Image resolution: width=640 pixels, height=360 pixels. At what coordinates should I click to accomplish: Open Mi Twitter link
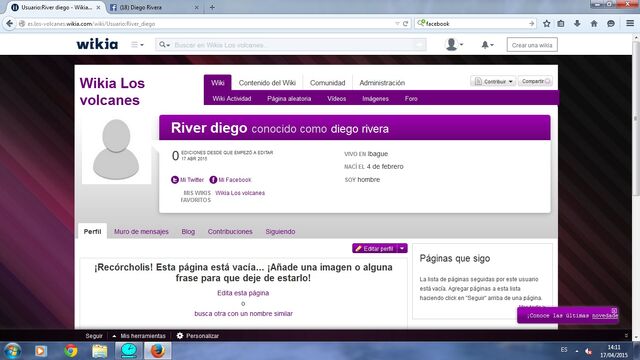click(187, 180)
